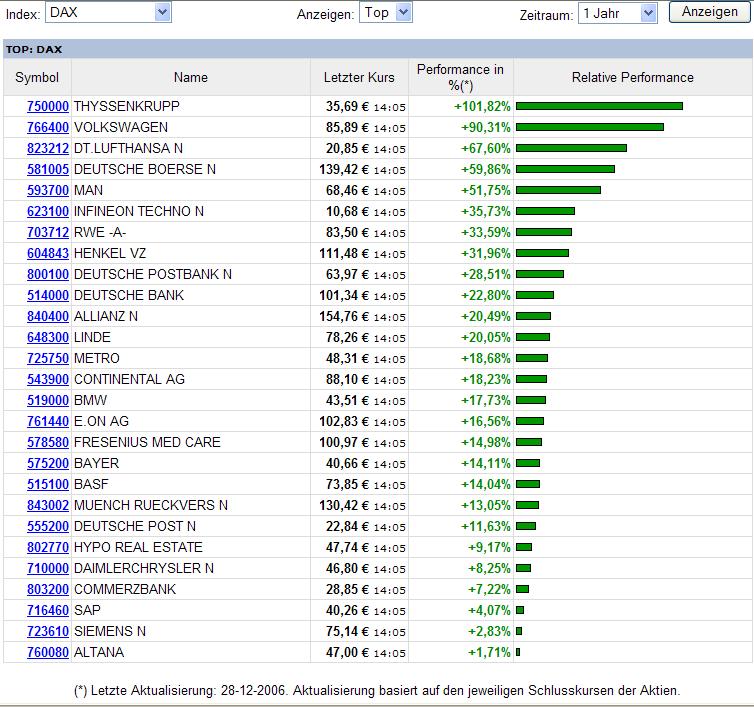The image size is (754, 707).
Task: Open symbol link 750000 for THYSSENKRUPP
Action: pos(48,106)
